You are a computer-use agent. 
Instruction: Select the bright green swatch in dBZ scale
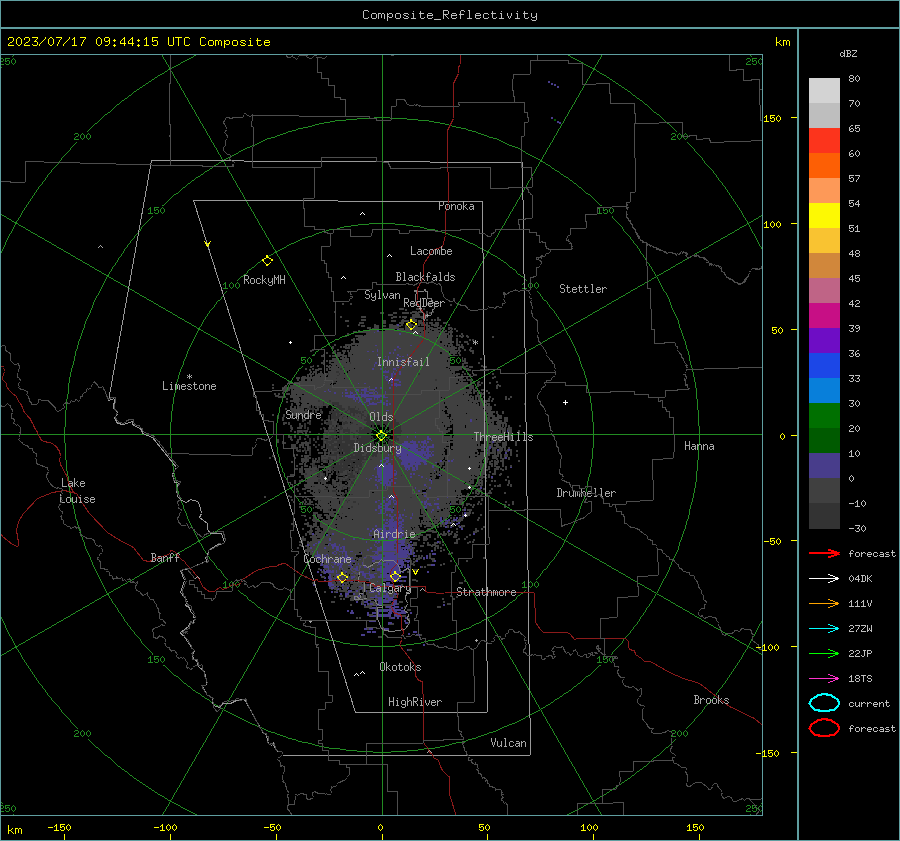824,415
